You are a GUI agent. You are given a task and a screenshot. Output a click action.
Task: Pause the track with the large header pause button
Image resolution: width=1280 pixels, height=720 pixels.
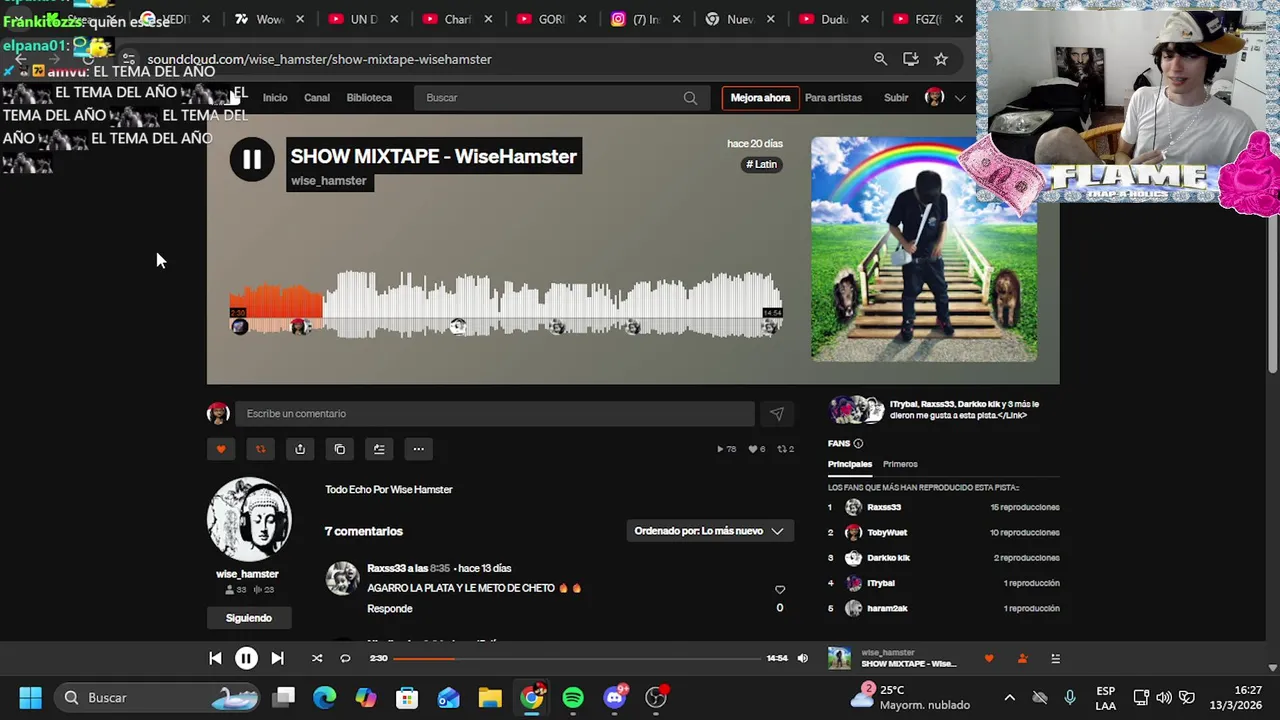click(x=252, y=159)
